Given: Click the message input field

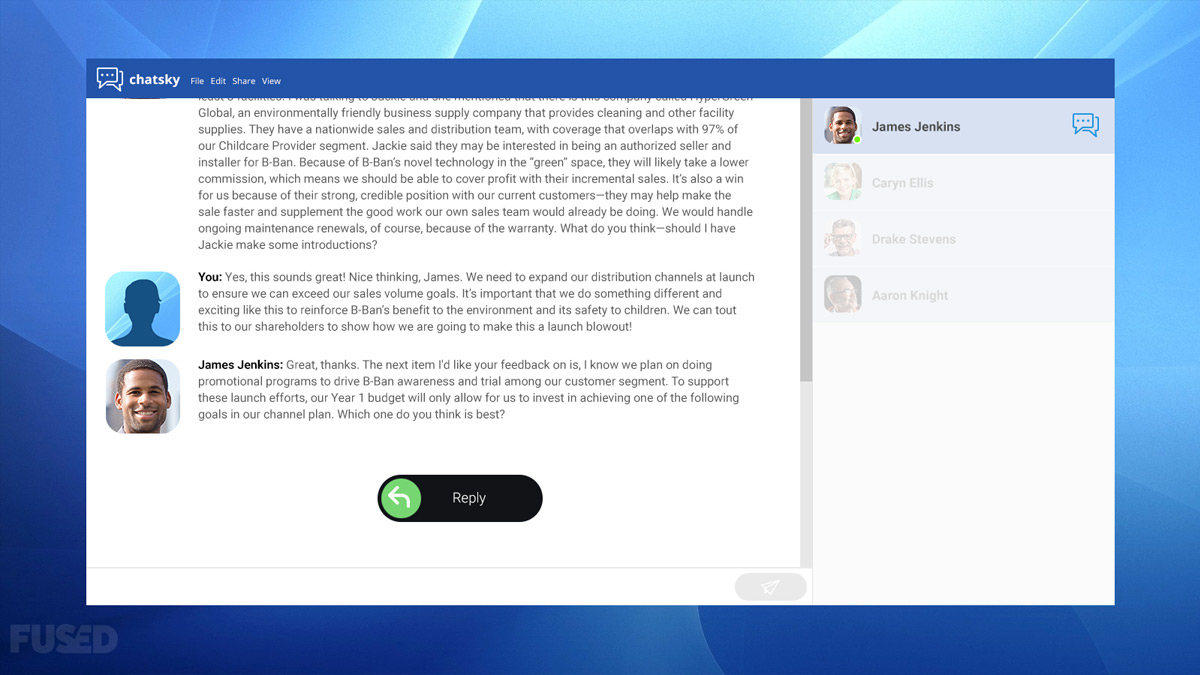Looking at the screenshot, I should point(410,587).
